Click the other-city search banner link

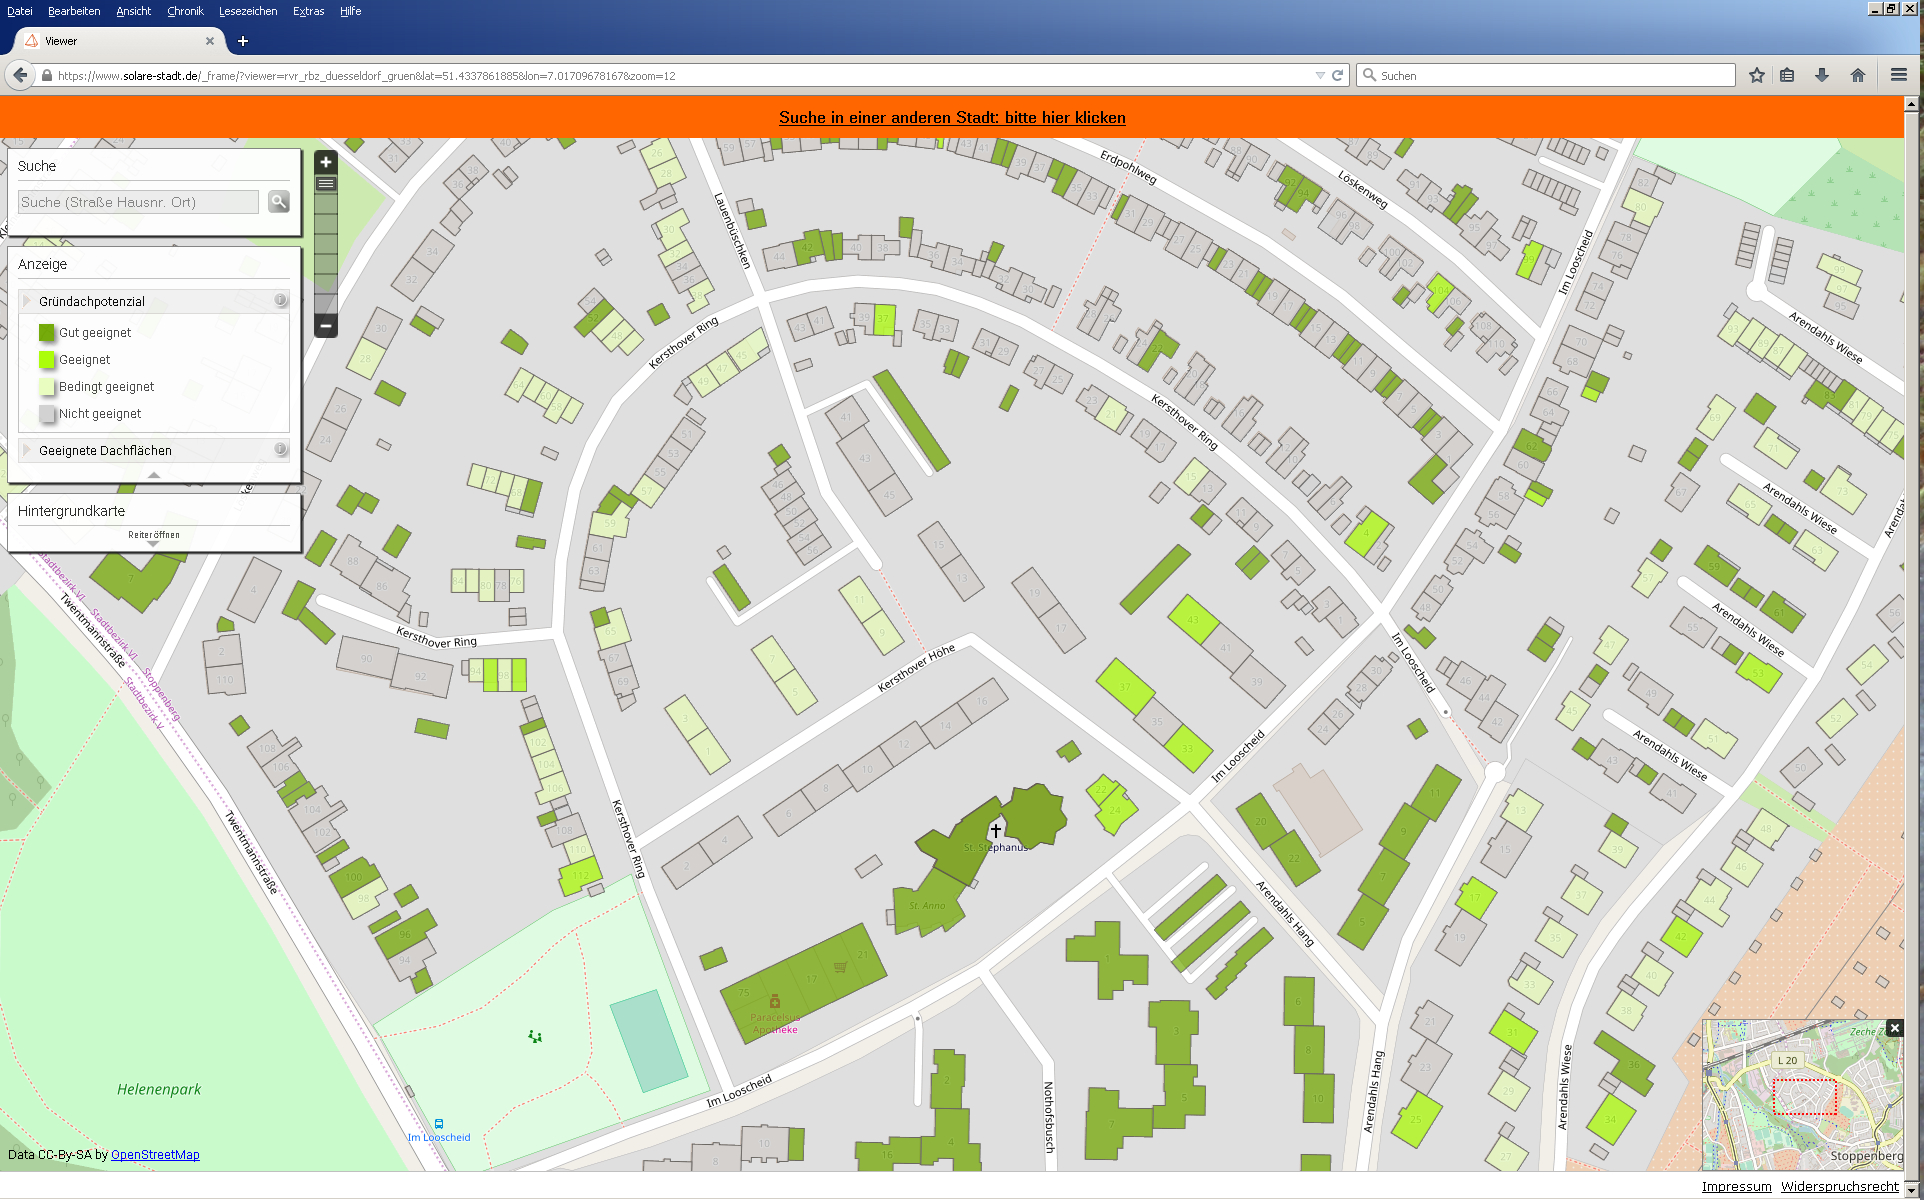(x=952, y=118)
